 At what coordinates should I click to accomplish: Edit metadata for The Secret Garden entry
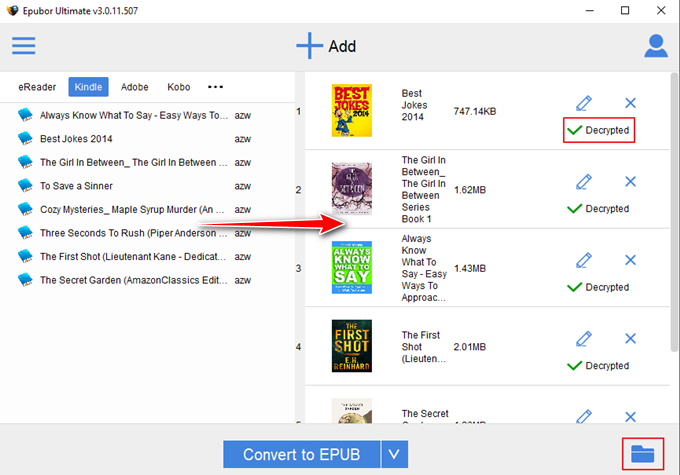tap(584, 416)
